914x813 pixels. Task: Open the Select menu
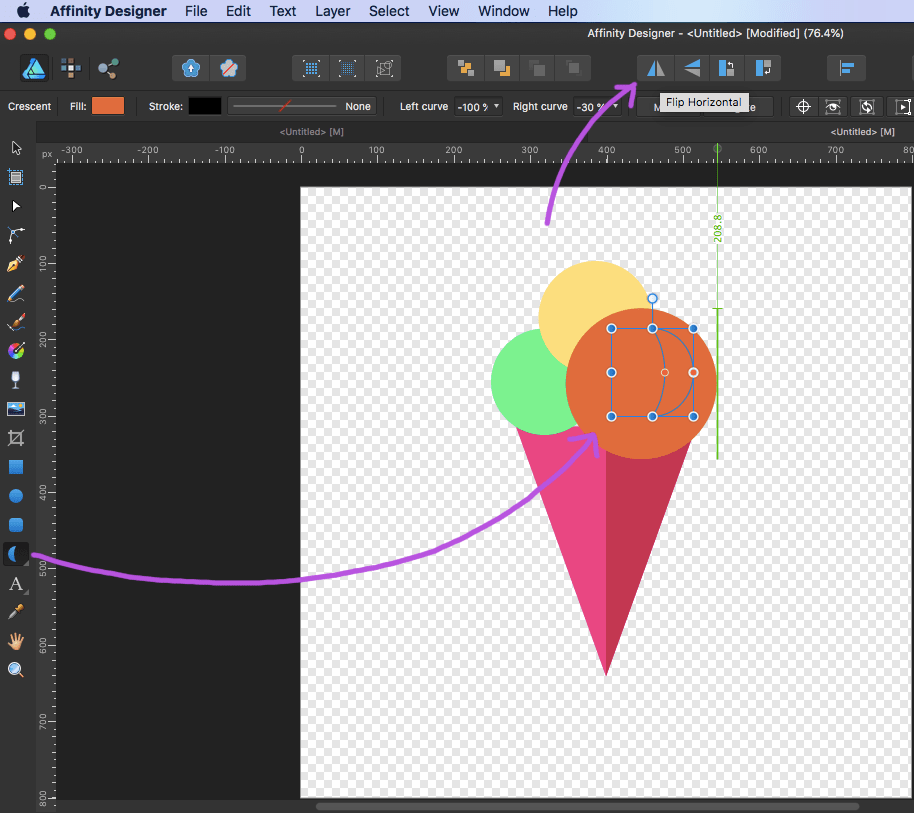(389, 11)
